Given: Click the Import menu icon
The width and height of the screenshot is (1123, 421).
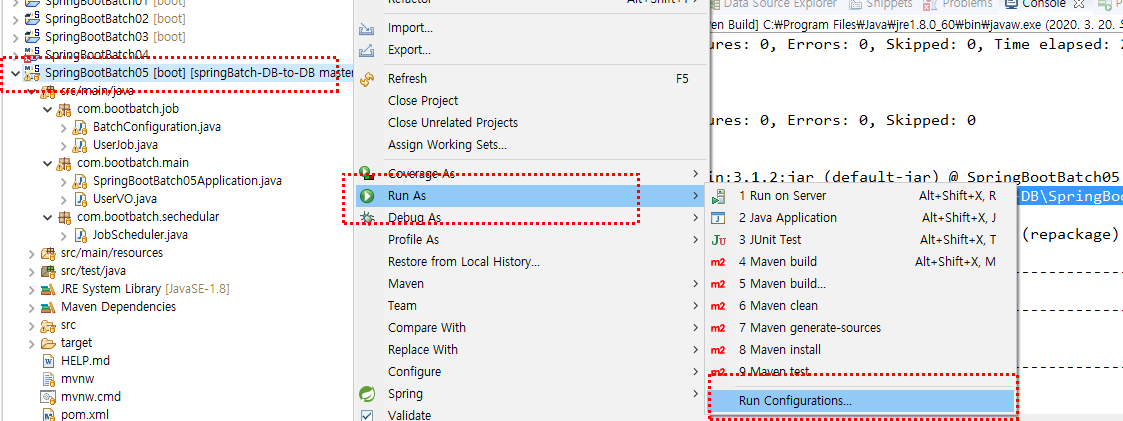Looking at the screenshot, I should 367,29.
